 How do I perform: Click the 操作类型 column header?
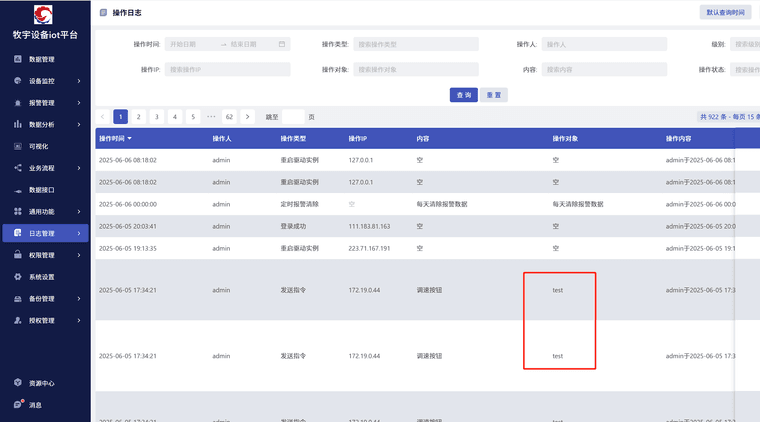click(x=293, y=139)
